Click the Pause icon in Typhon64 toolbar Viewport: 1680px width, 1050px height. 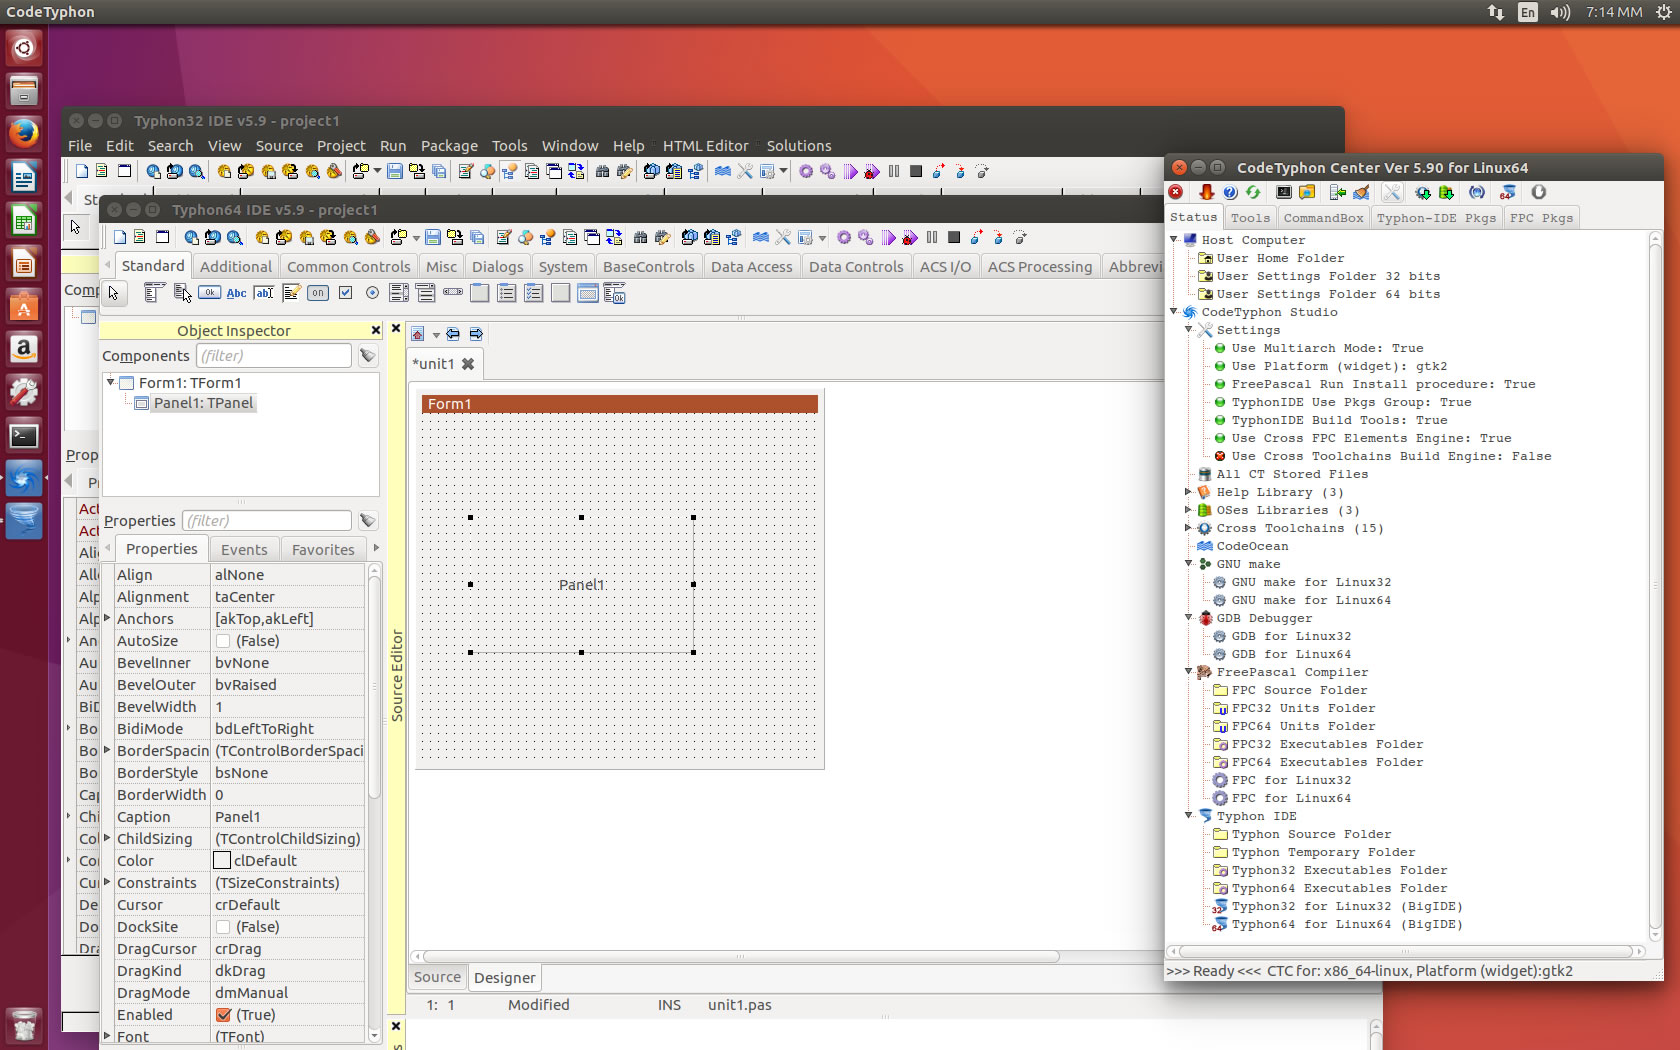point(932,237)
